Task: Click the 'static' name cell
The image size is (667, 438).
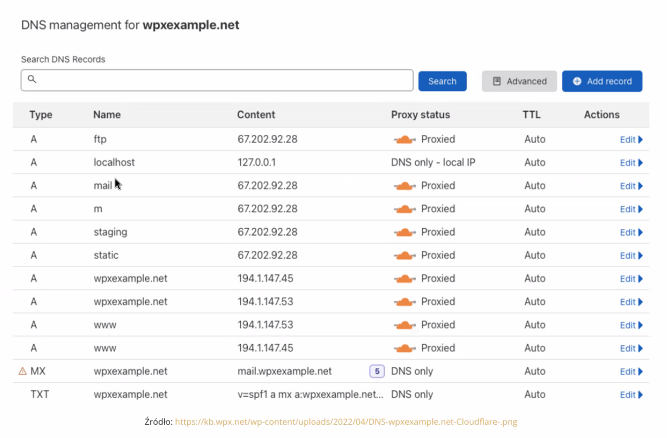Action: click(106, 255)
